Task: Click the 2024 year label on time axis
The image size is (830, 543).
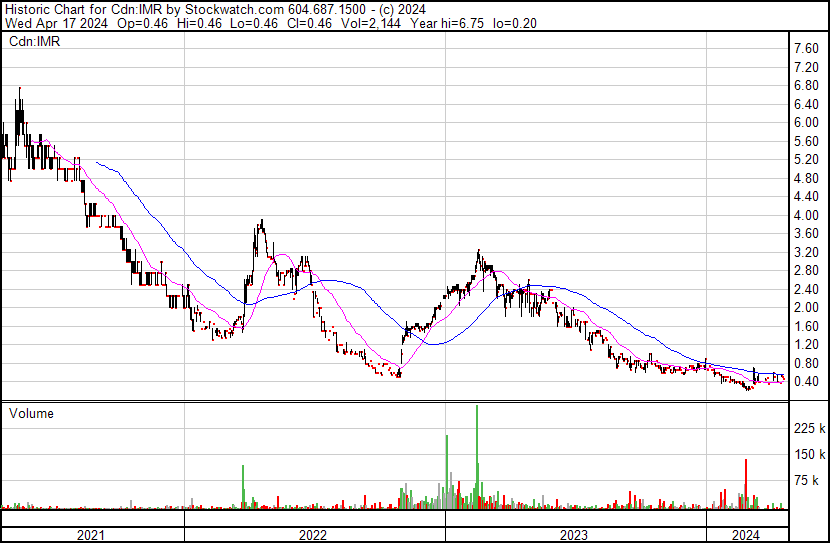Action: (746, 535)
